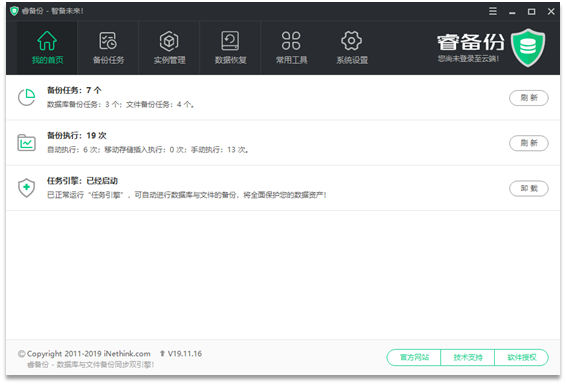Click the 数据库与文件备份同步双引擎 slogan text
The width and height of the screenshot is (566, 385).
[91, 365]
